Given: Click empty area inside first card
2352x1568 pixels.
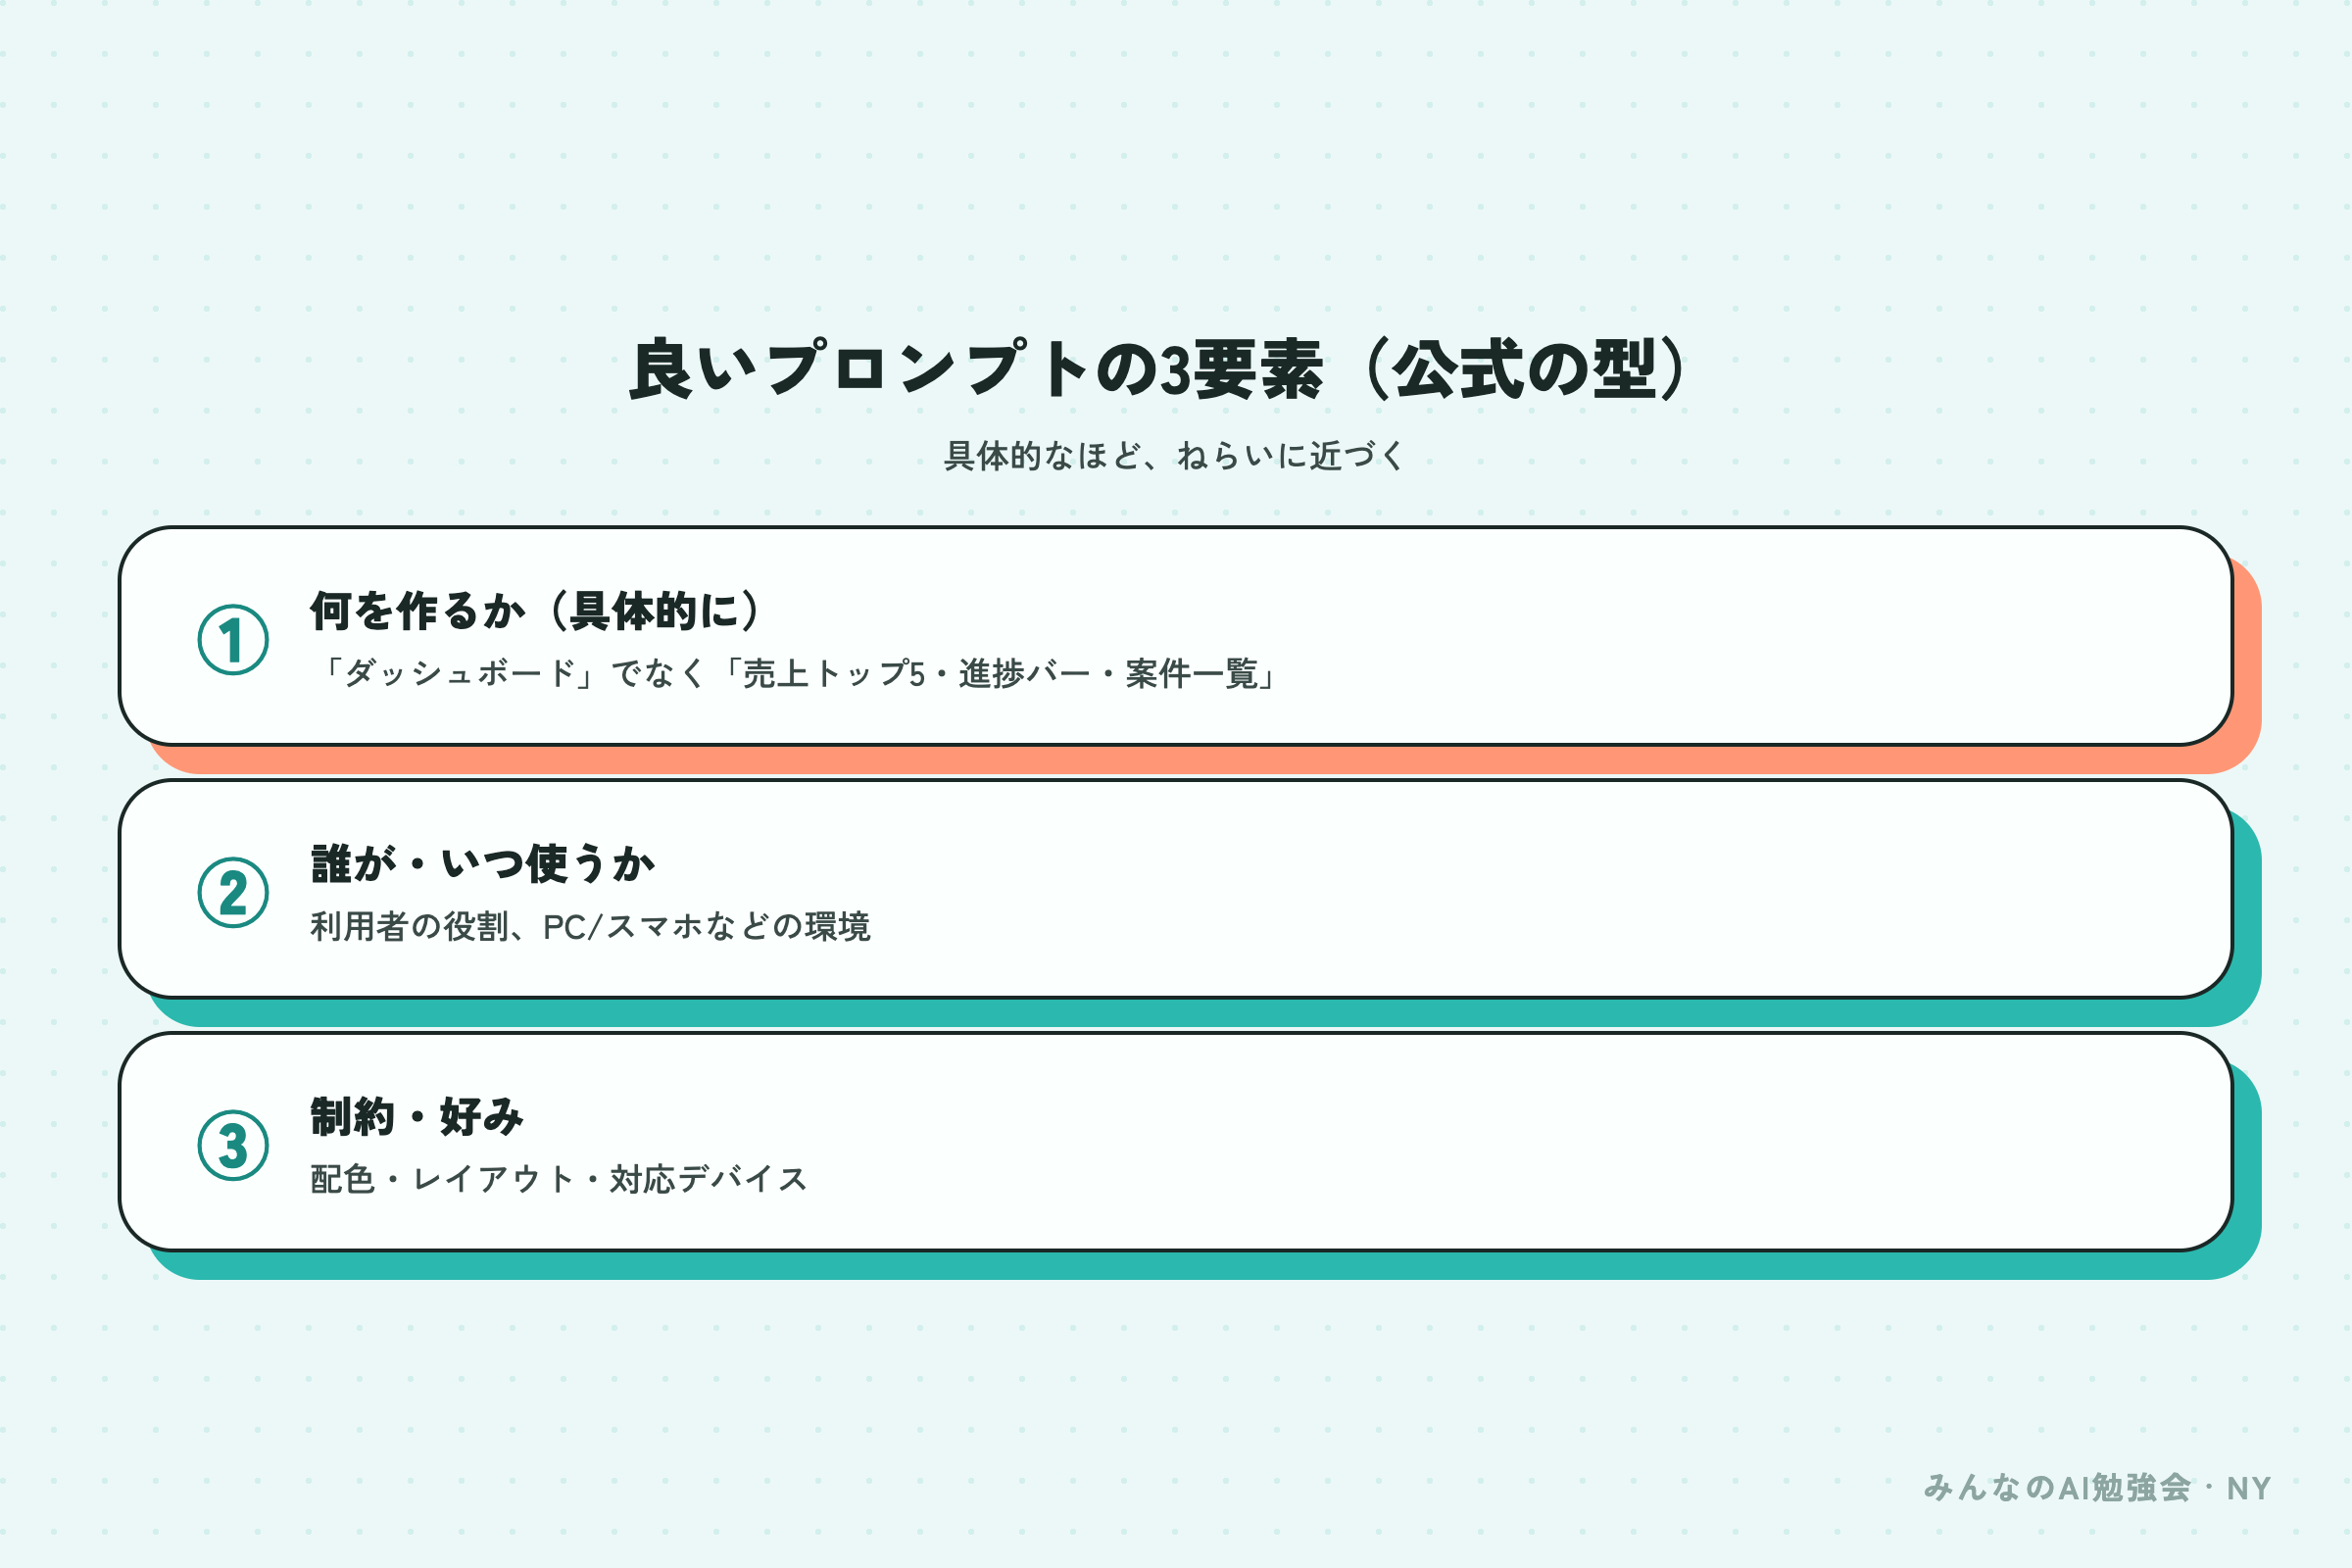Looking at the screenshot, I should tap(1700, 636).
